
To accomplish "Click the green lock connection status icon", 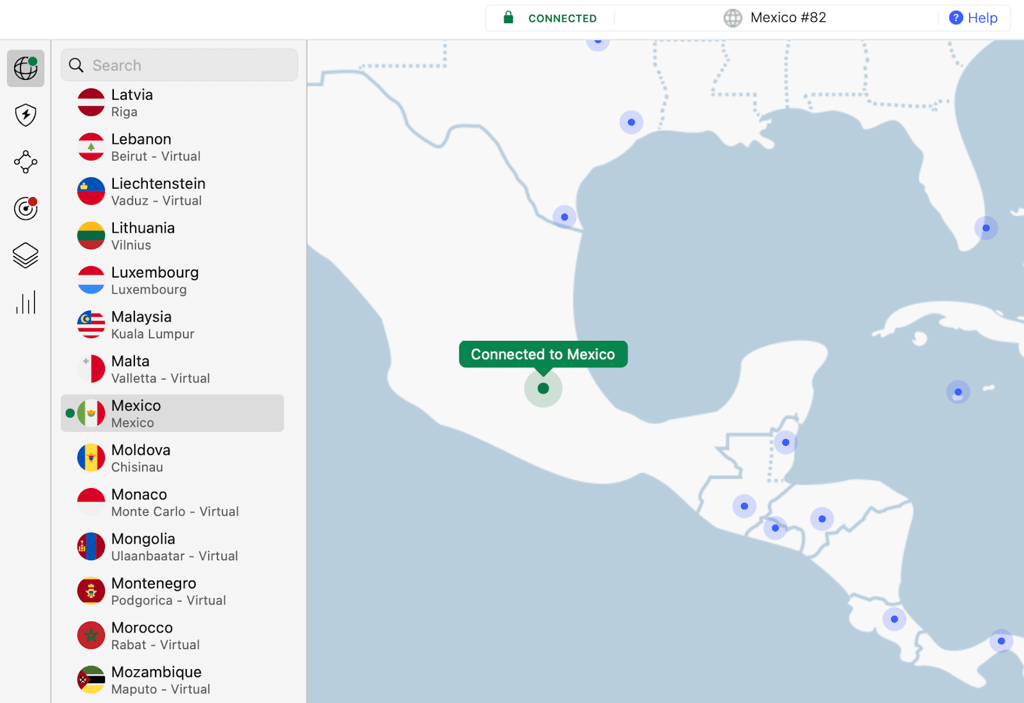I will 508,18.
